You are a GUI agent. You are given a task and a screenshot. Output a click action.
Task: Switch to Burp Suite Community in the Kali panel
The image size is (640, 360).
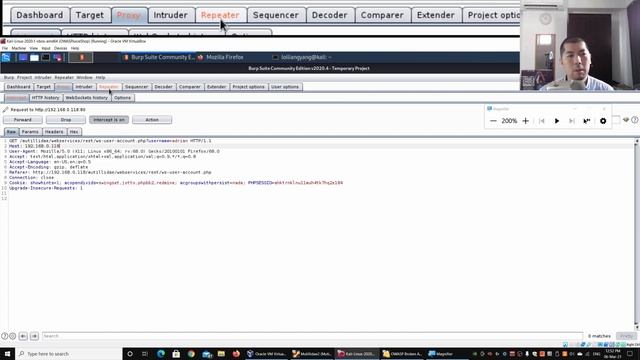click(160, 58)
